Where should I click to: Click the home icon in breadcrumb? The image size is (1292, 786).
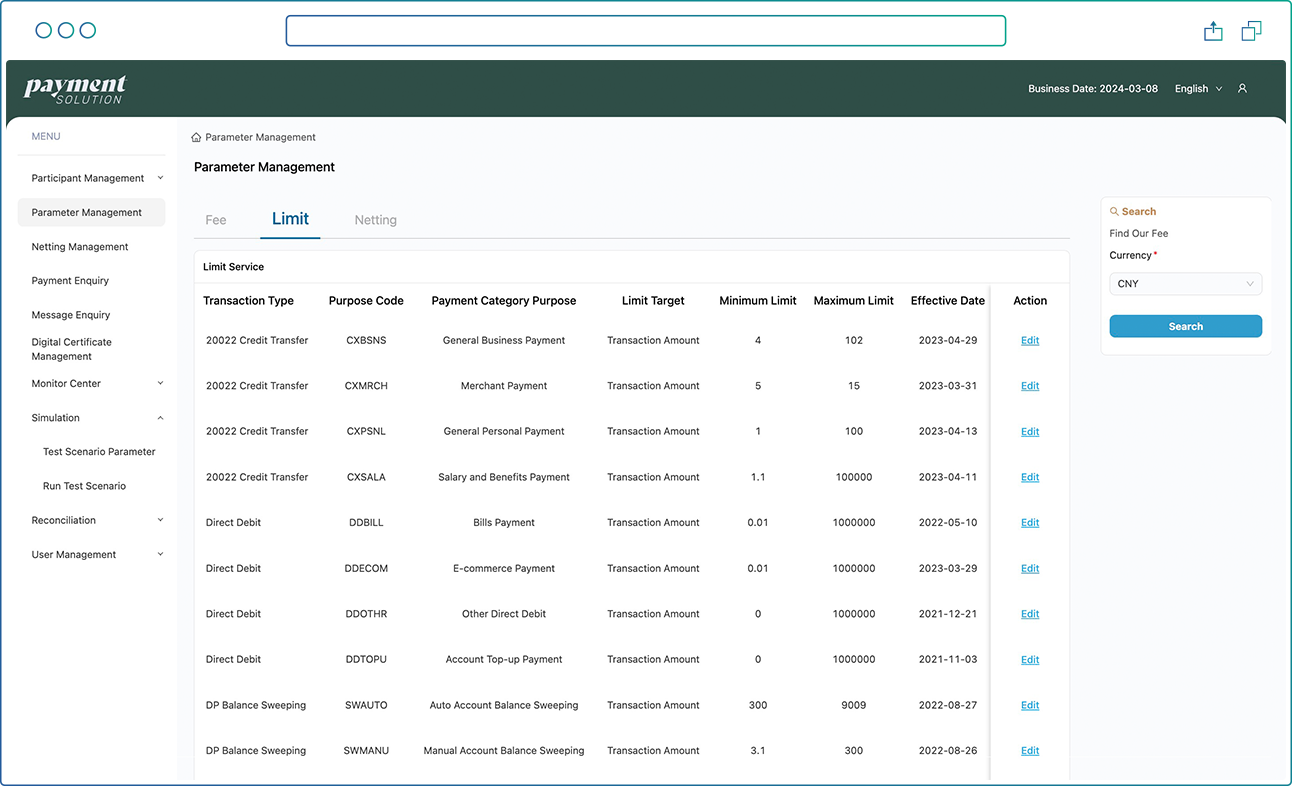click(x=196, y=137)
